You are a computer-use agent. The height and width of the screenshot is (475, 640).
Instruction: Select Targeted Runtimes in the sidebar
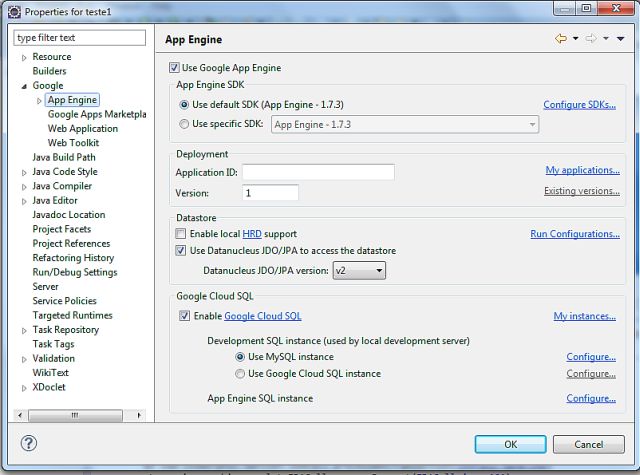pyautogui.click(x=72, y=315)
